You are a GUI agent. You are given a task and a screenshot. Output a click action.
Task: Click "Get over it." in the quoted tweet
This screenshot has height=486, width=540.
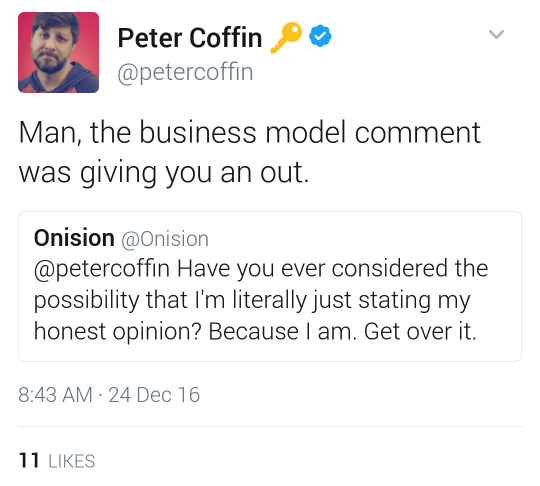coord(420,332)
